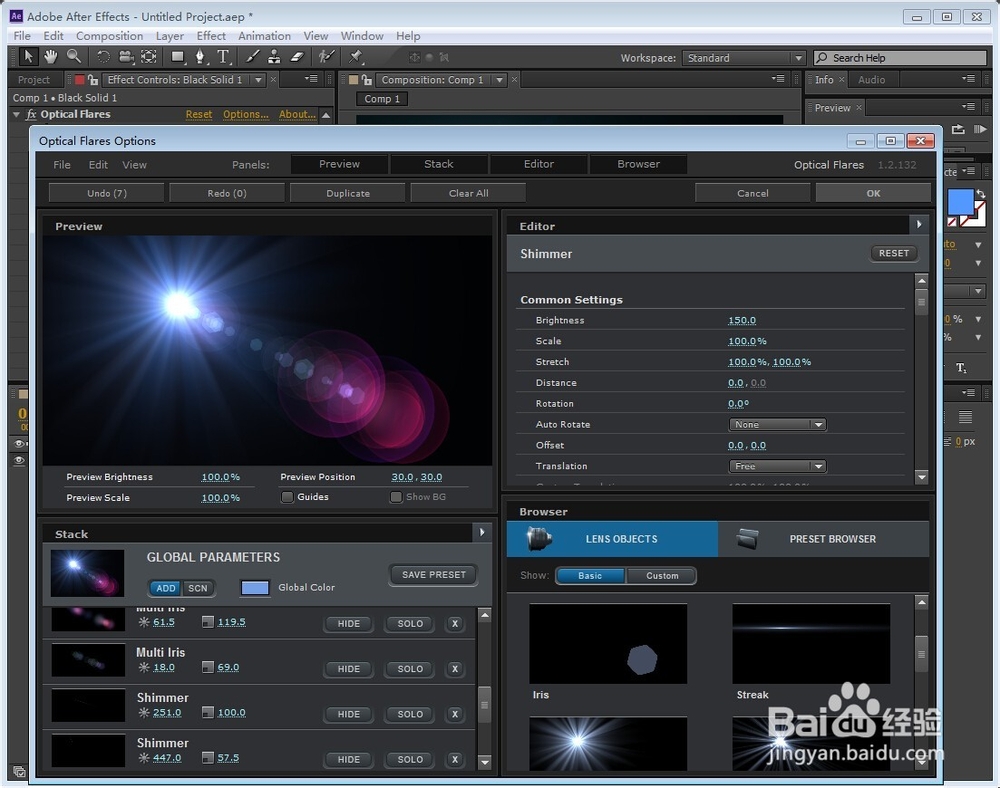The width and height of the screenshot is (1000, 788).
Task: Open the Workspace Standard dropdown
Action: click(x=744, y=58)
